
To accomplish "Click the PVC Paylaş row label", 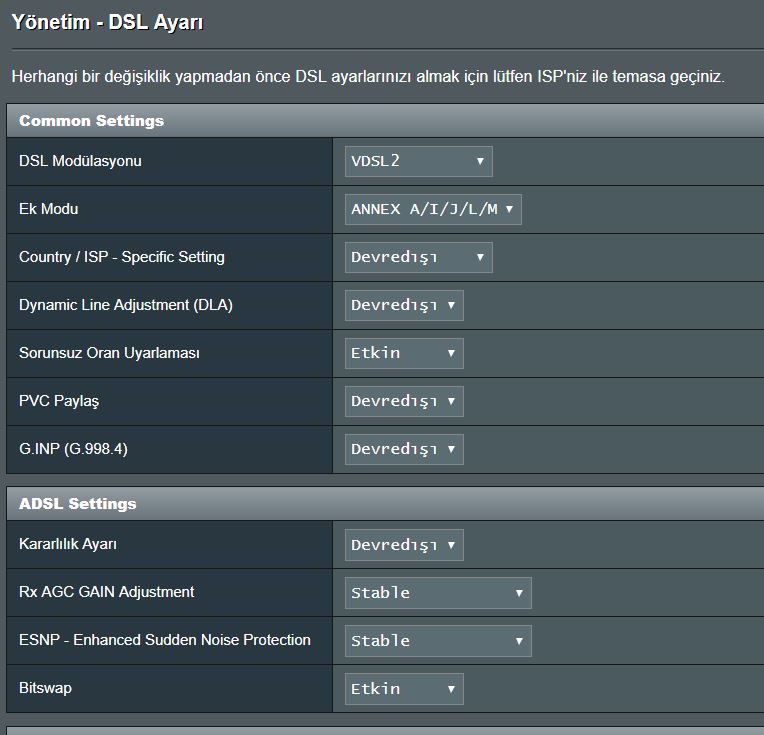I will (59, 401).
